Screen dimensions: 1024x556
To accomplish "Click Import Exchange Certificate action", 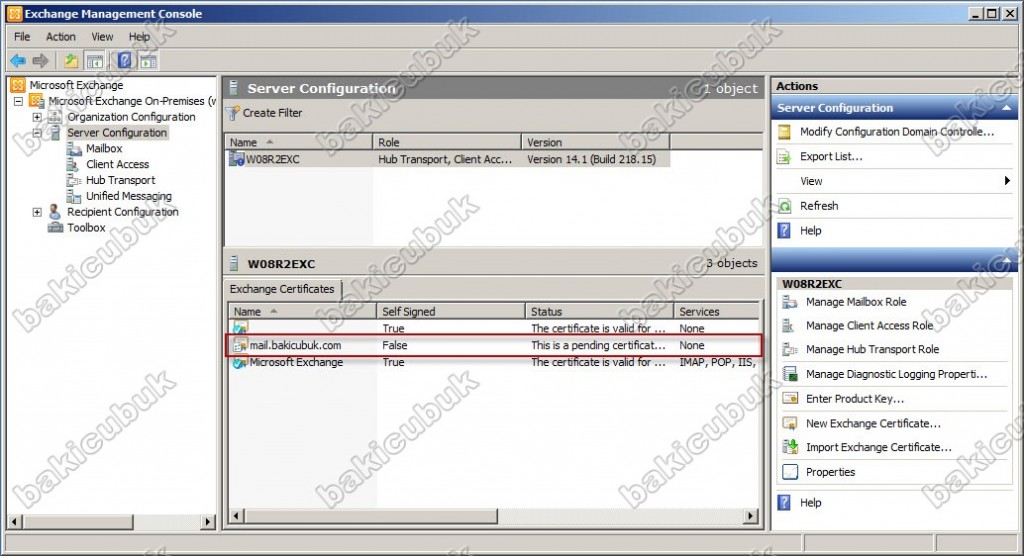I will point(878,447).
